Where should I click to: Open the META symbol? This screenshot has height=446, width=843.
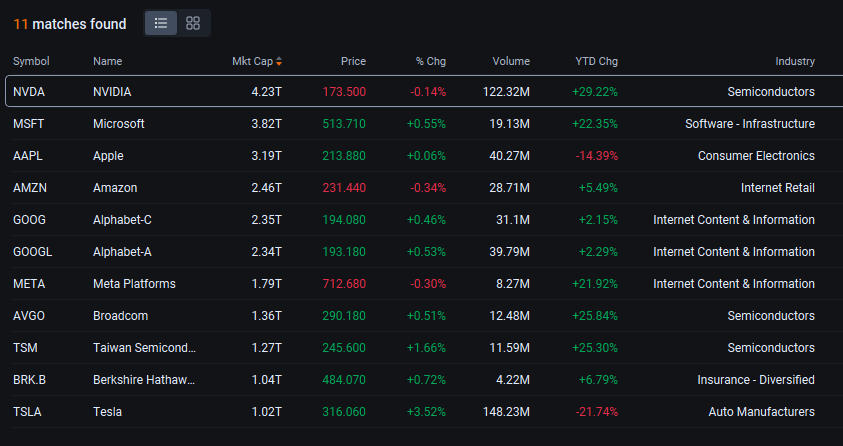(x=29, y=284)
